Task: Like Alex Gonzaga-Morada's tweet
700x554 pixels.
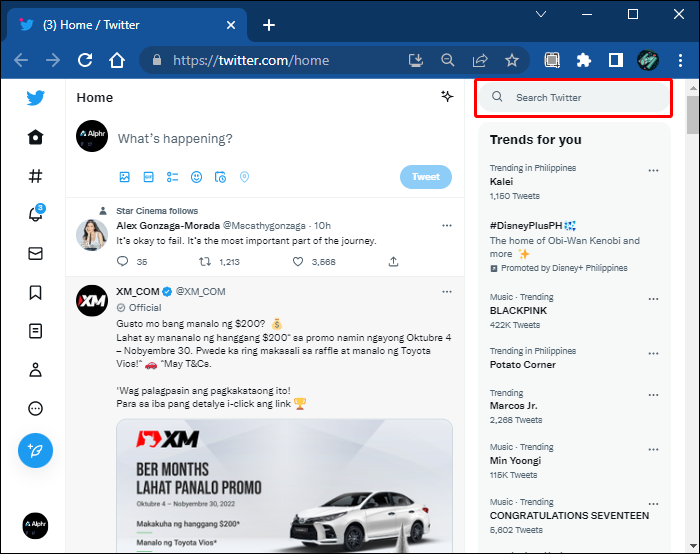Action: pos(298,262)
